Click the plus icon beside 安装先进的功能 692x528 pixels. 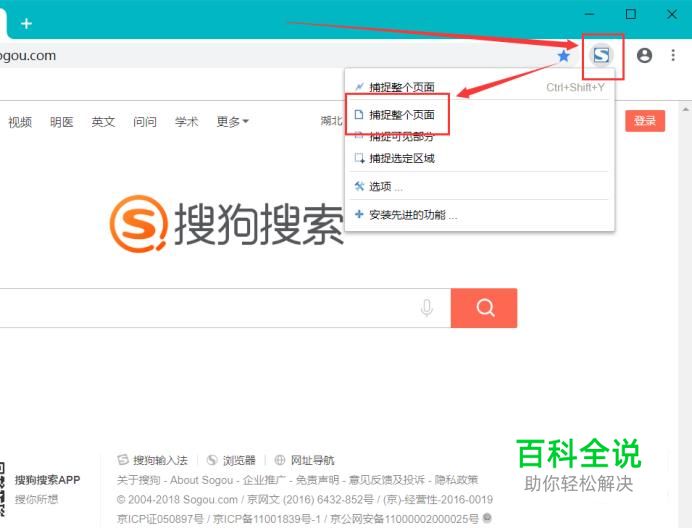point(359,215)
